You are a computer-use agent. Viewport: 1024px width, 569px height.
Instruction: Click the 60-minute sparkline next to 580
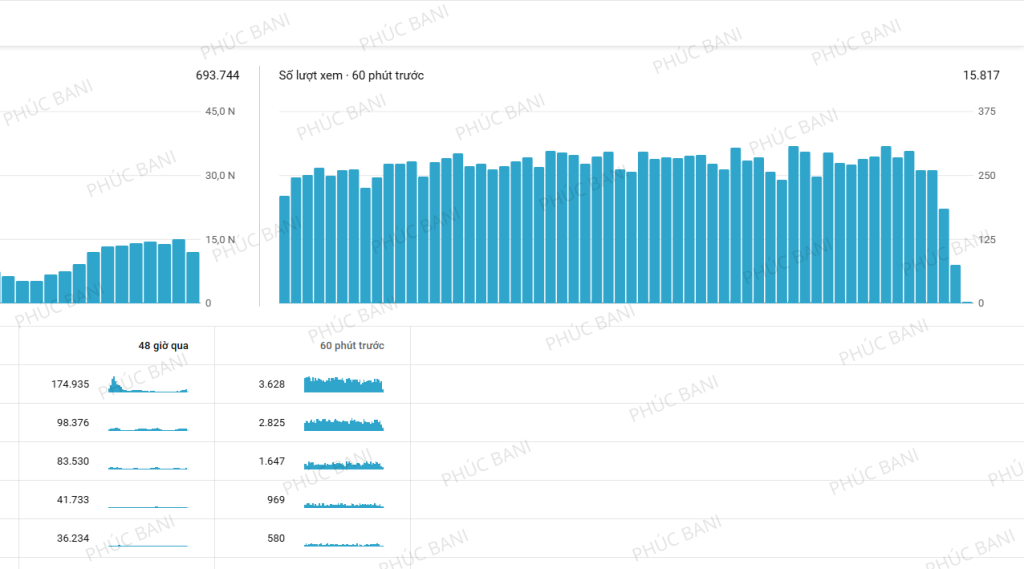[x=344, y=544]
